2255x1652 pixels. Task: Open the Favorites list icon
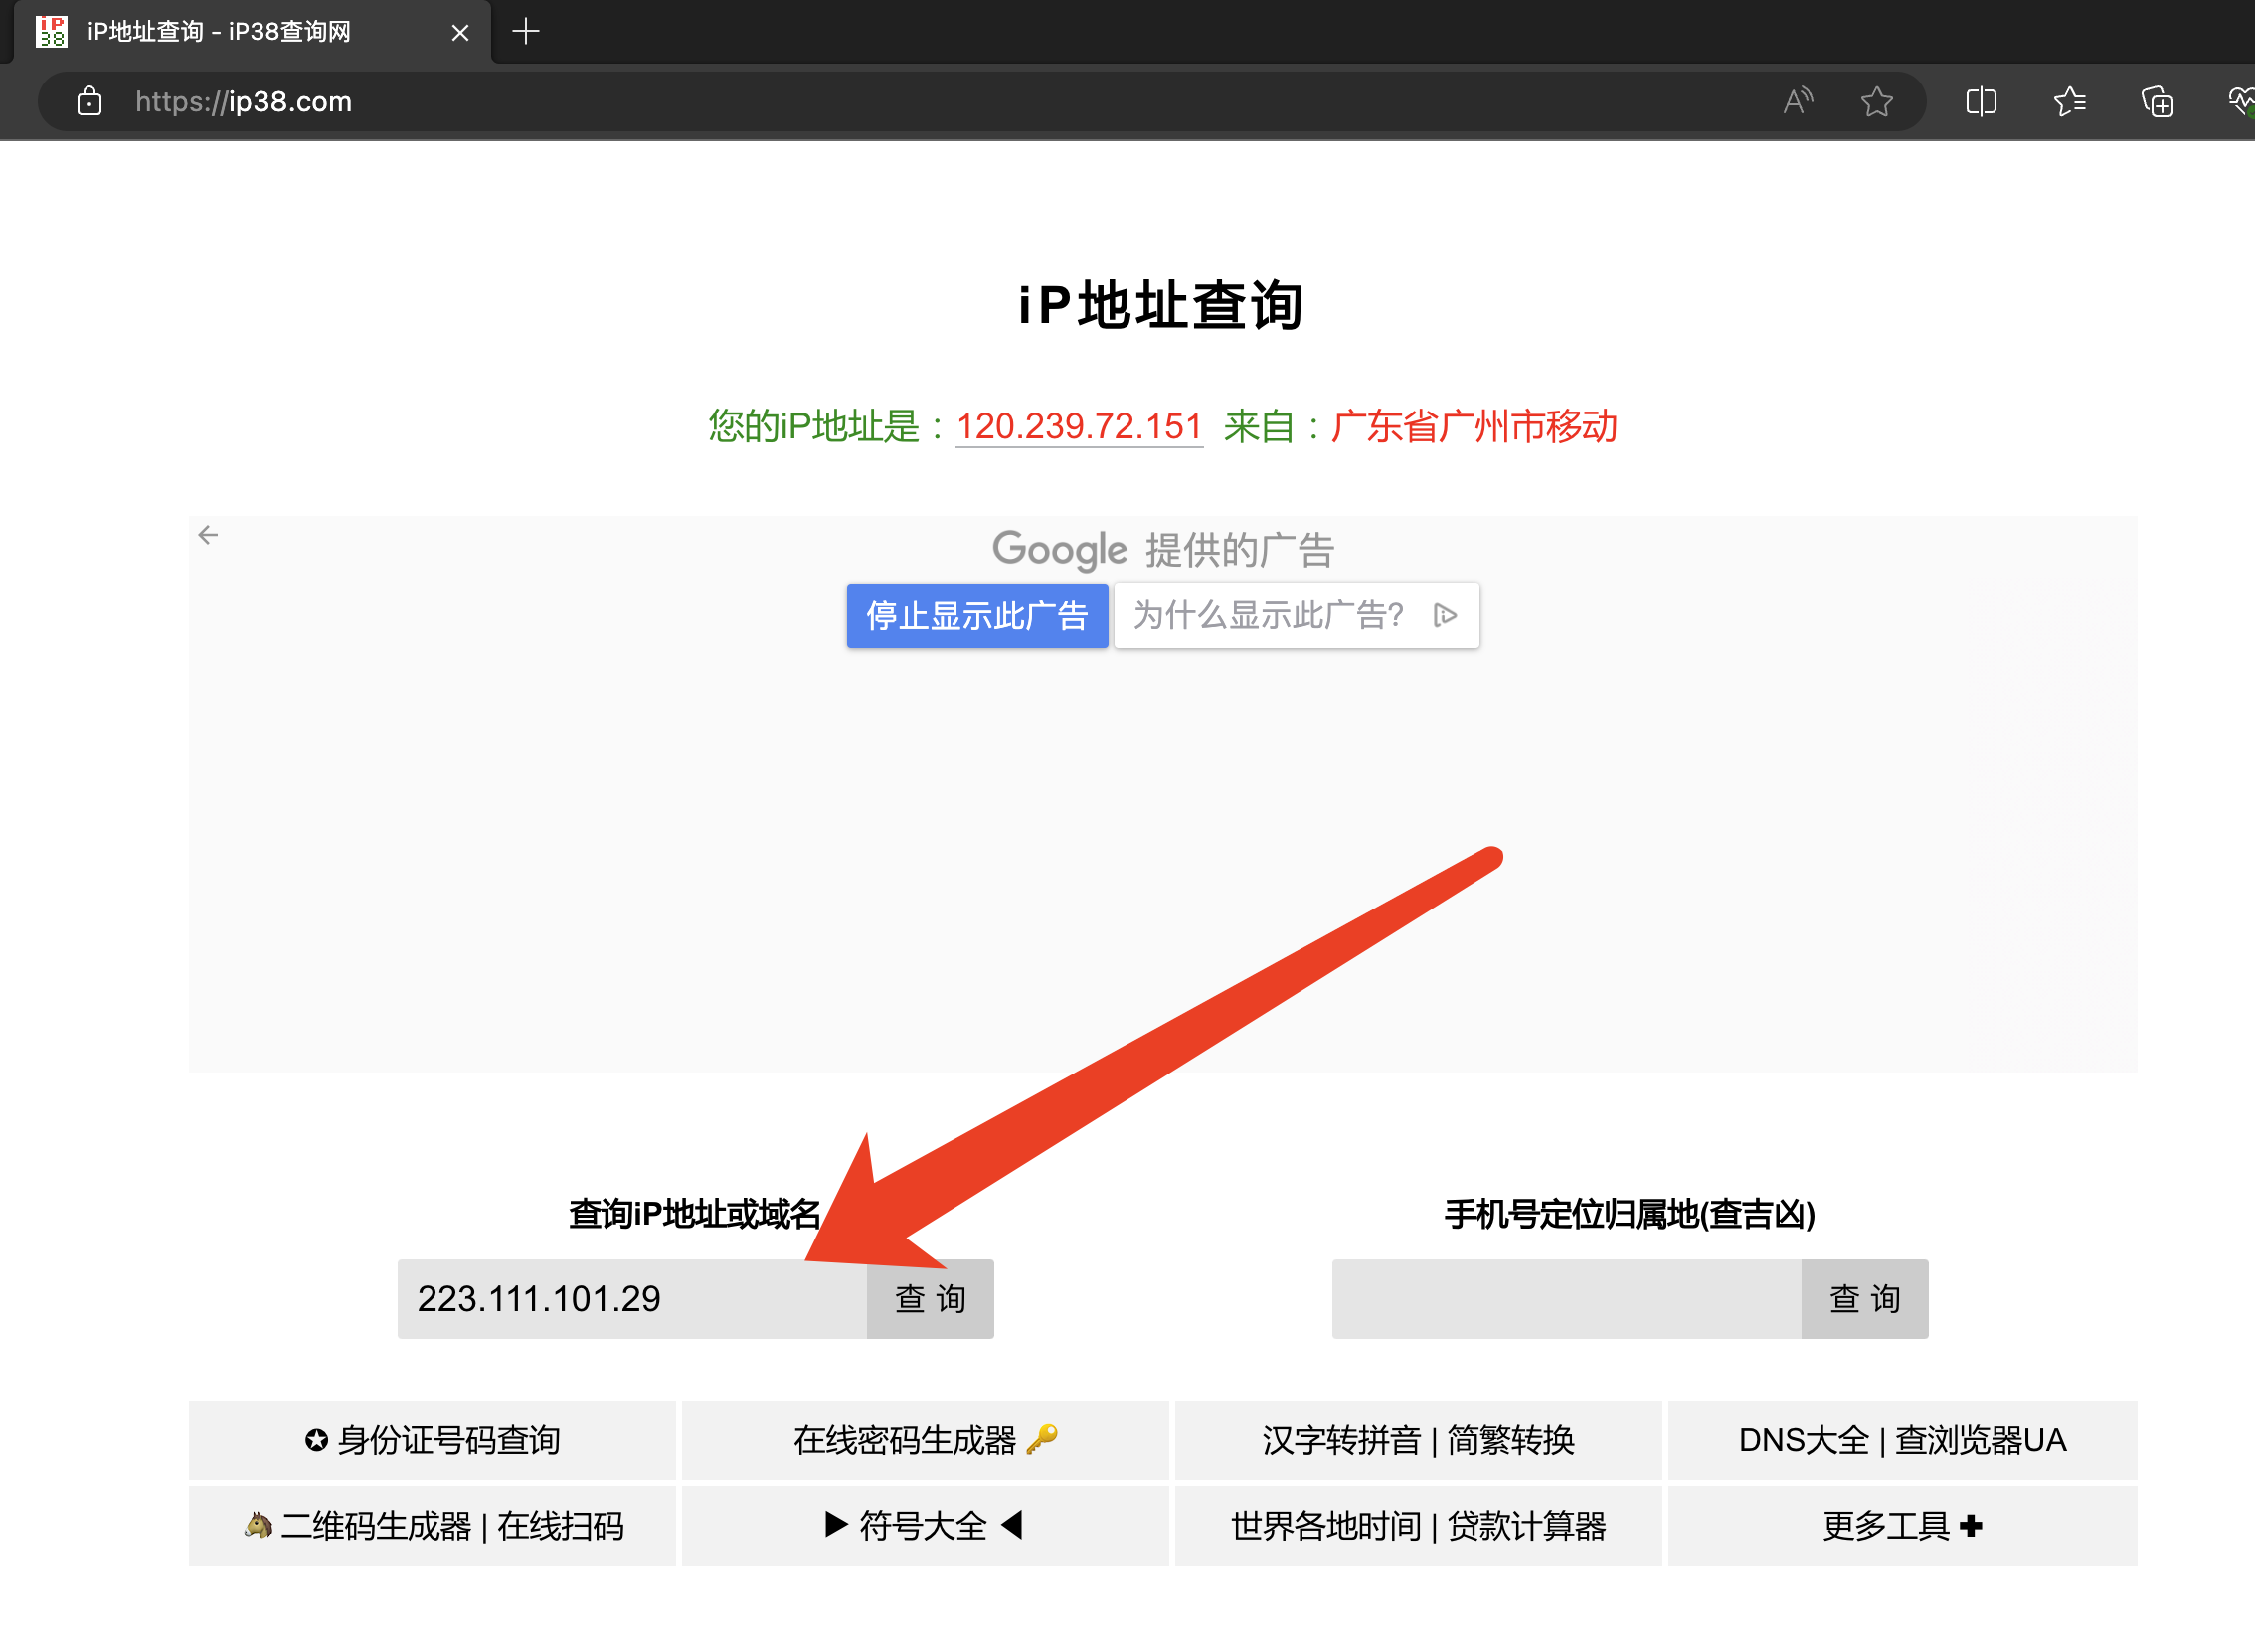[x=2069, y=102]
